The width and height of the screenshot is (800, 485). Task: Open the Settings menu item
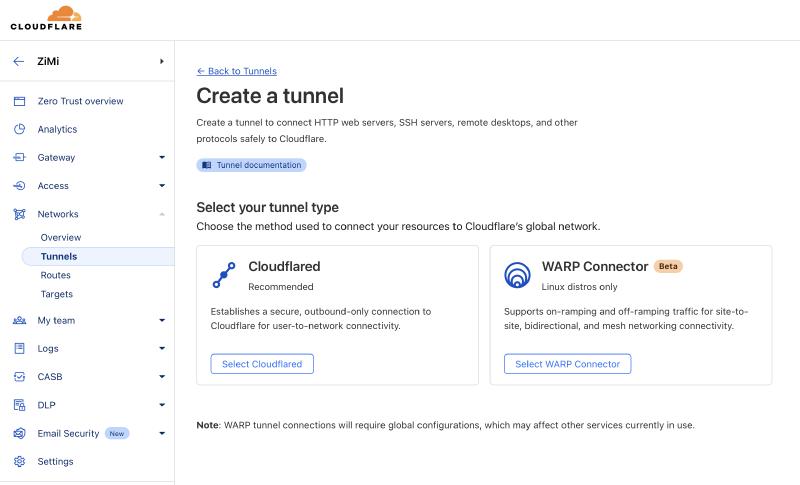[x=55, y=462]
